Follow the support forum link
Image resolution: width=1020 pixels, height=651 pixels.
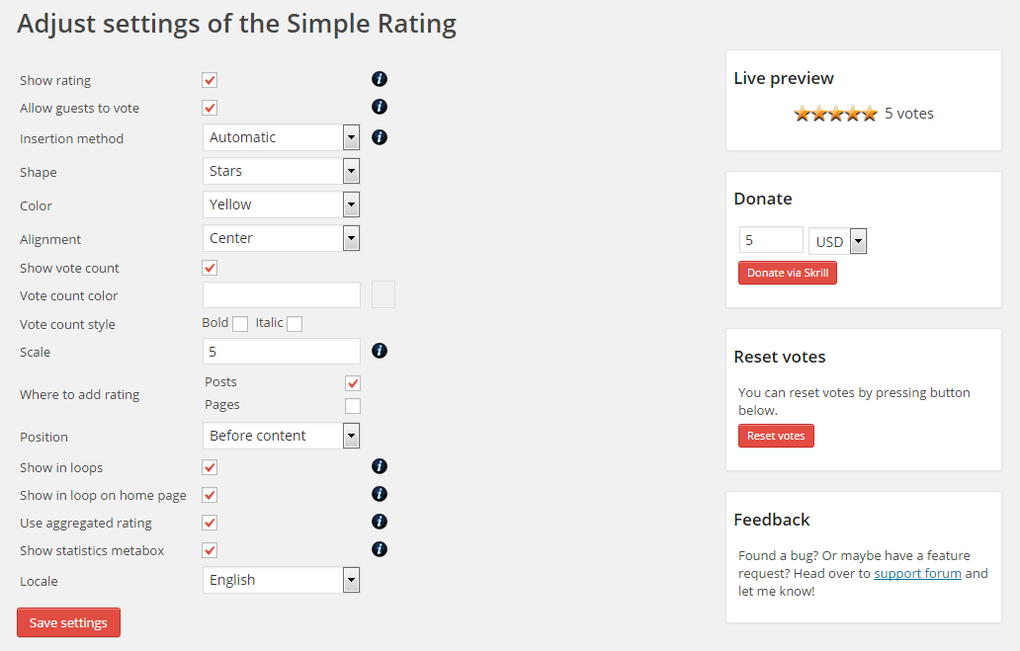click(917, 573)
